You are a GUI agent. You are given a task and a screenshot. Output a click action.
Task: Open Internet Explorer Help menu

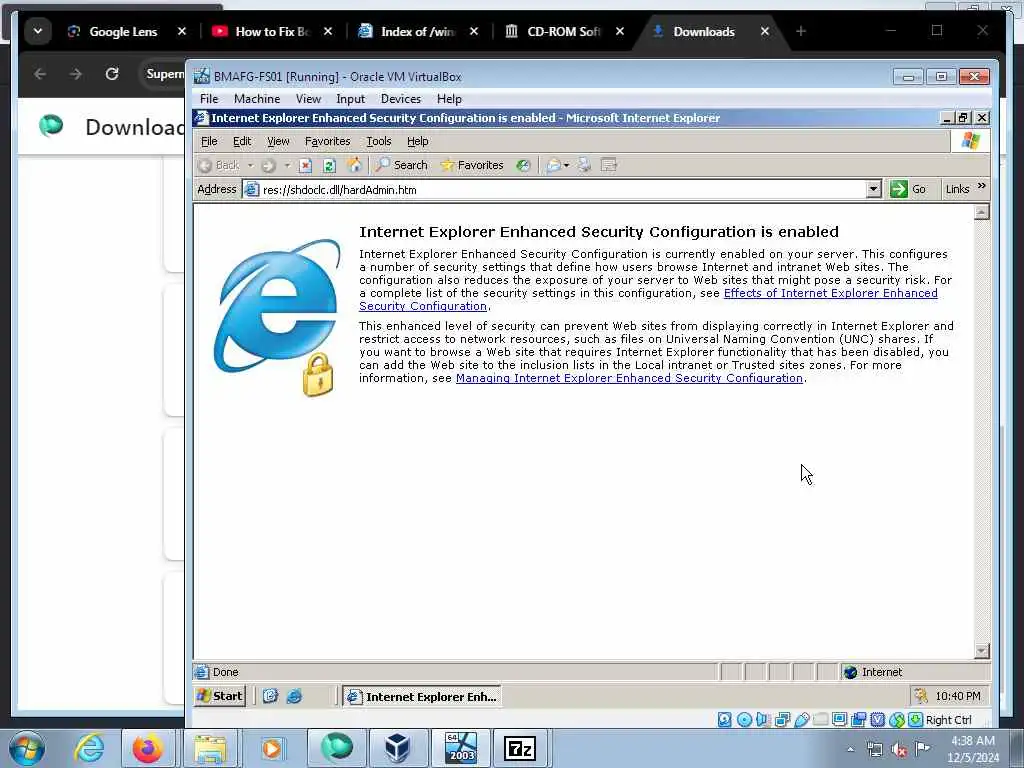[x=417, y=141]
